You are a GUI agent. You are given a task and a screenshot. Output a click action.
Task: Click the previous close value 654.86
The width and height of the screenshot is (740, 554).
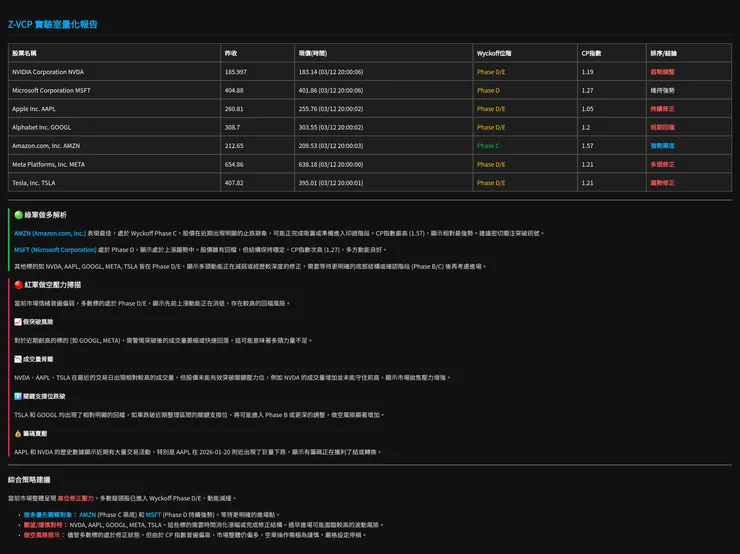click(x=234, y=164)
